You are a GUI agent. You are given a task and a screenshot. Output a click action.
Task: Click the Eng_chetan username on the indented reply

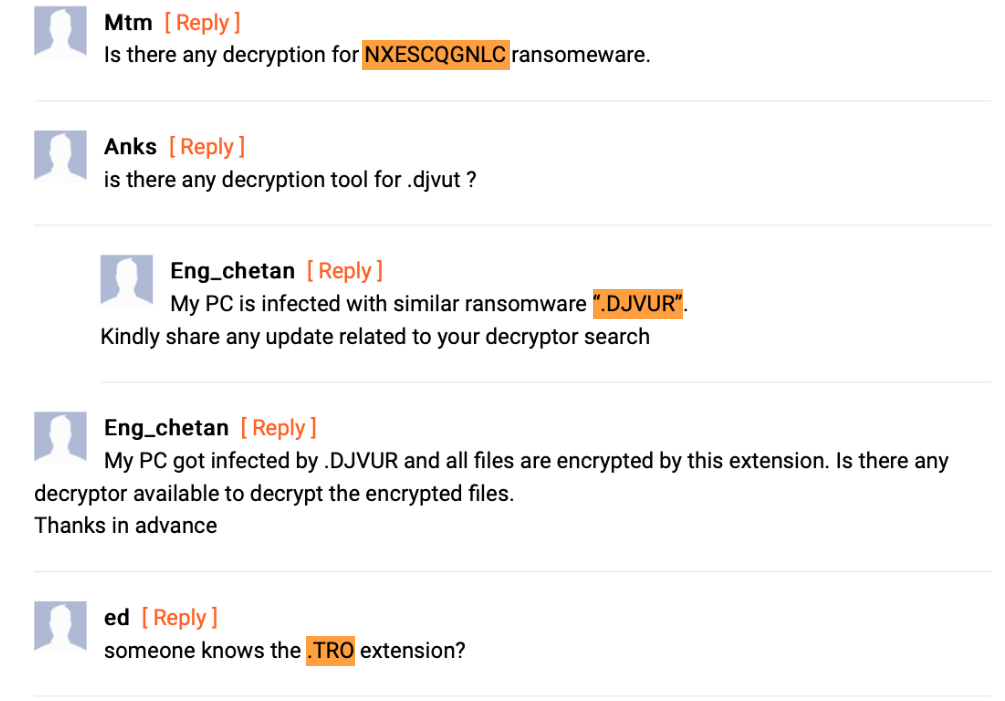[232, 271]
